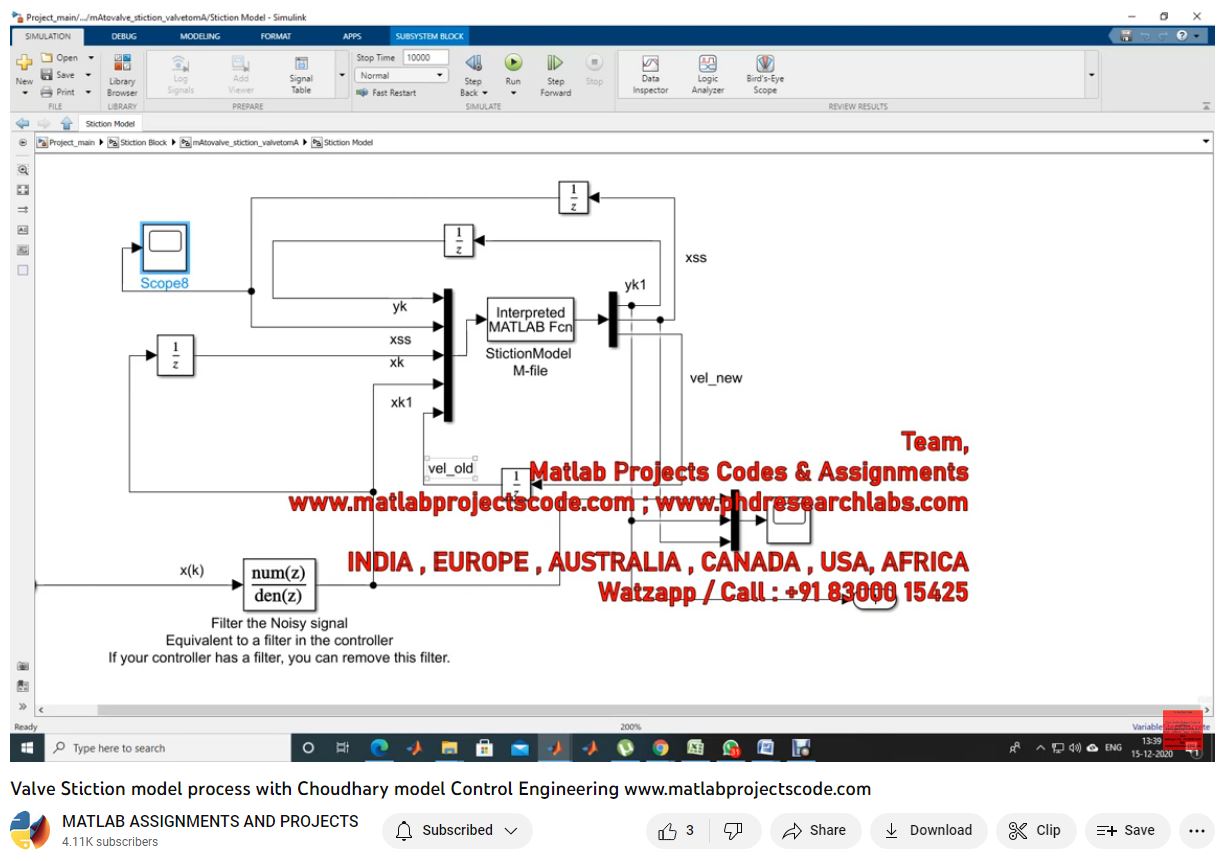Run the simulation with the green Run button
This screenshot has width=1224, height=861.
513,64
